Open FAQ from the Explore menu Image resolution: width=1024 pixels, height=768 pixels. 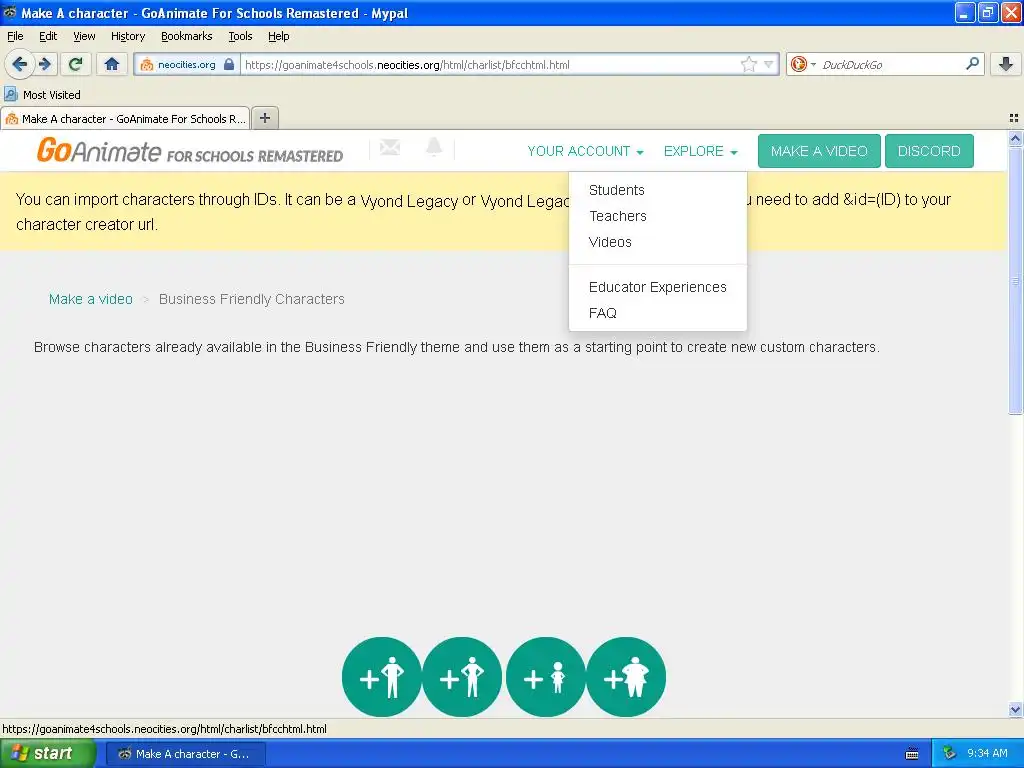[602, 313]
